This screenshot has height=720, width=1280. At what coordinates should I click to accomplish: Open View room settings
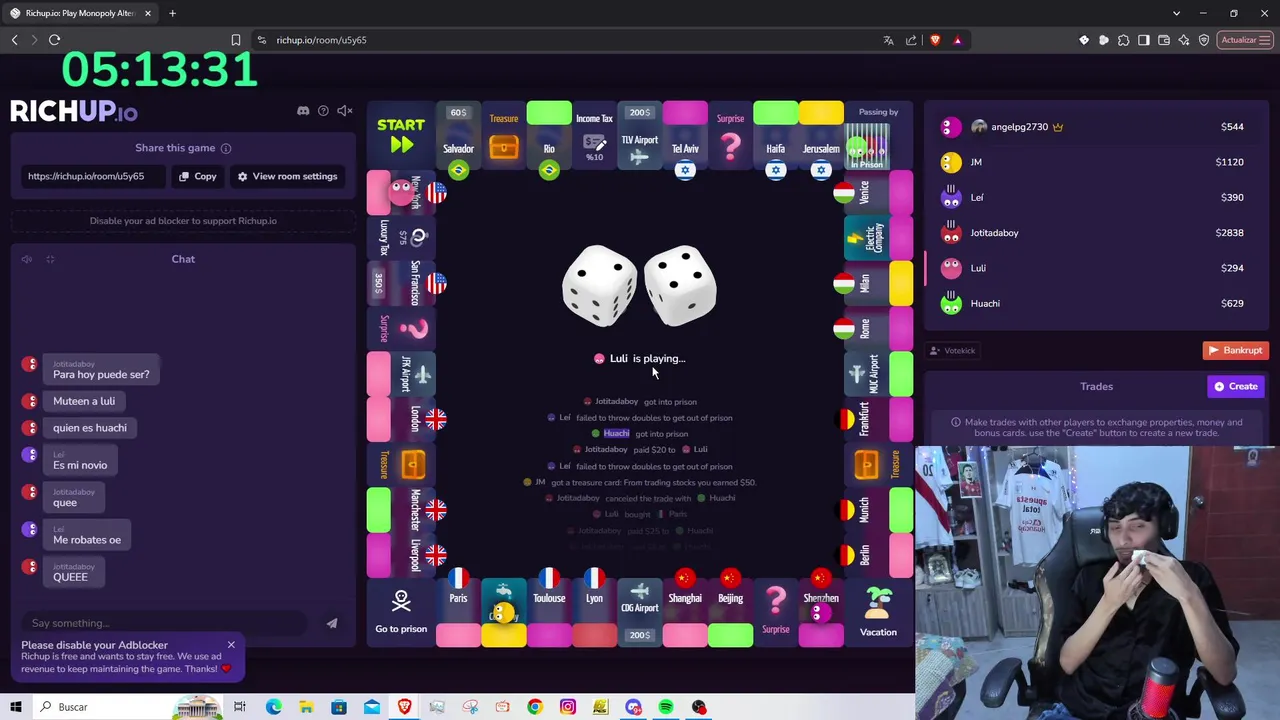(x=287, y=176)
